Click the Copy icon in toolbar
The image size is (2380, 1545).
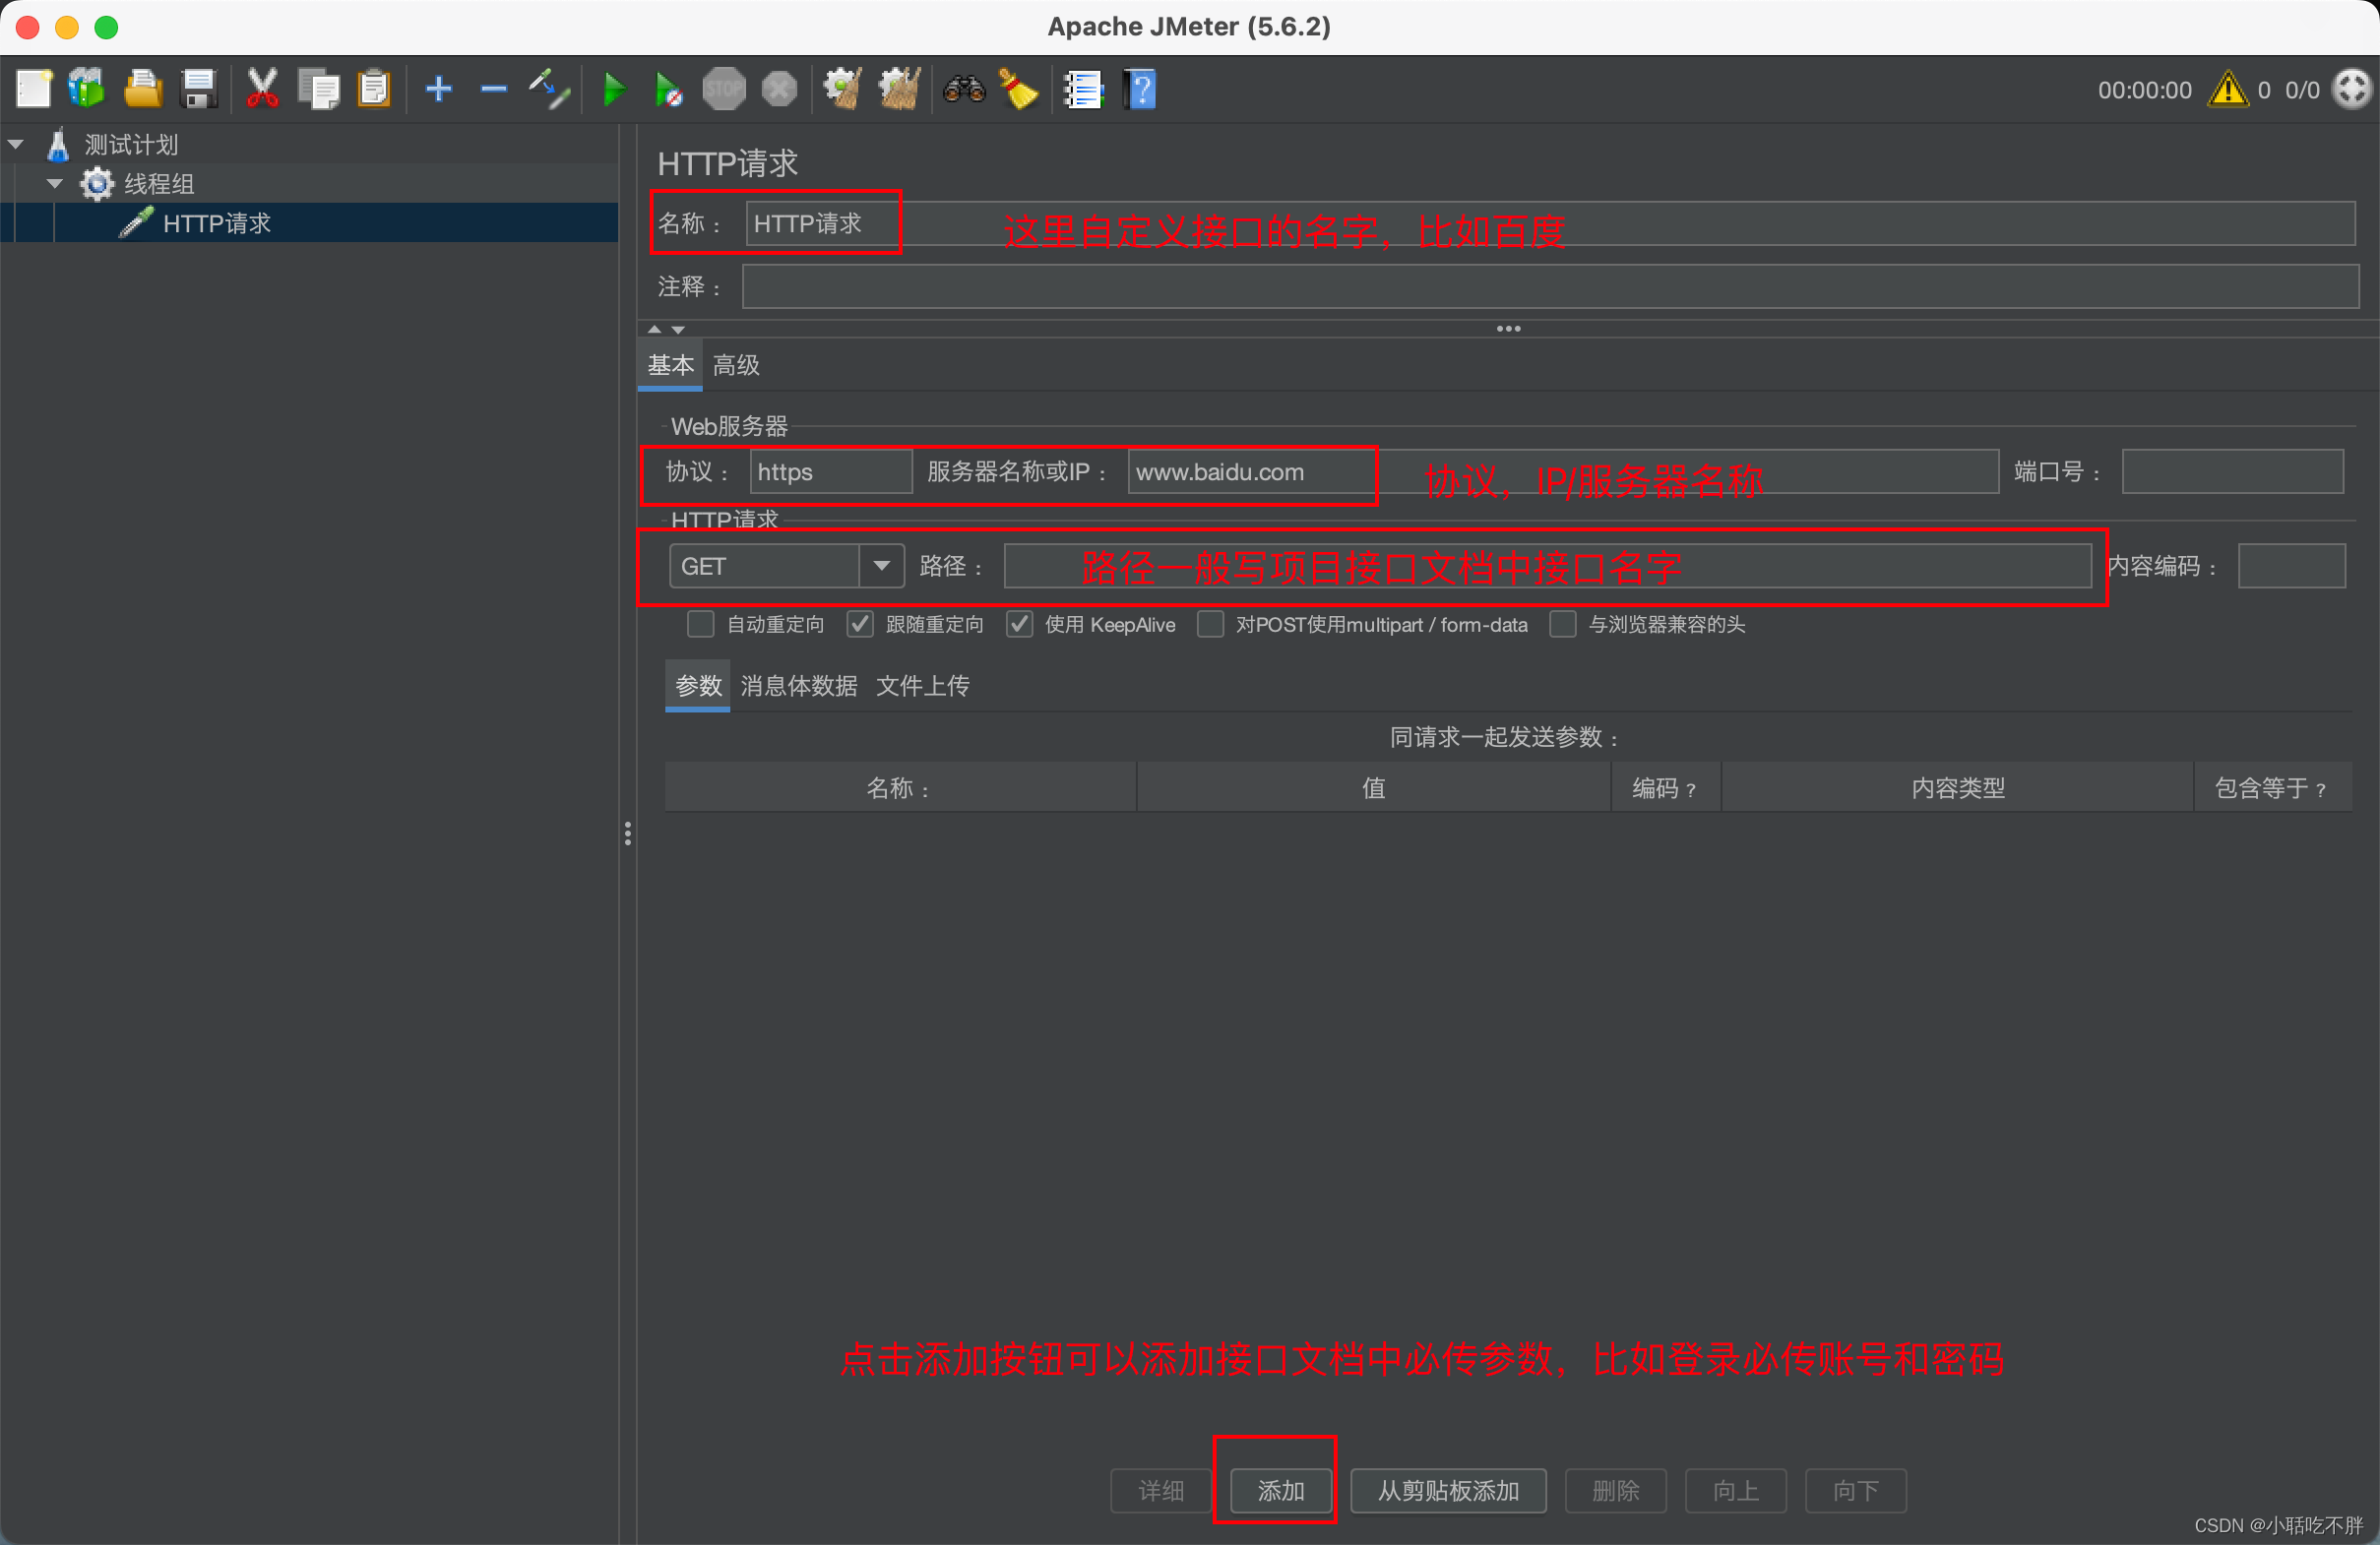pos(319,90)
